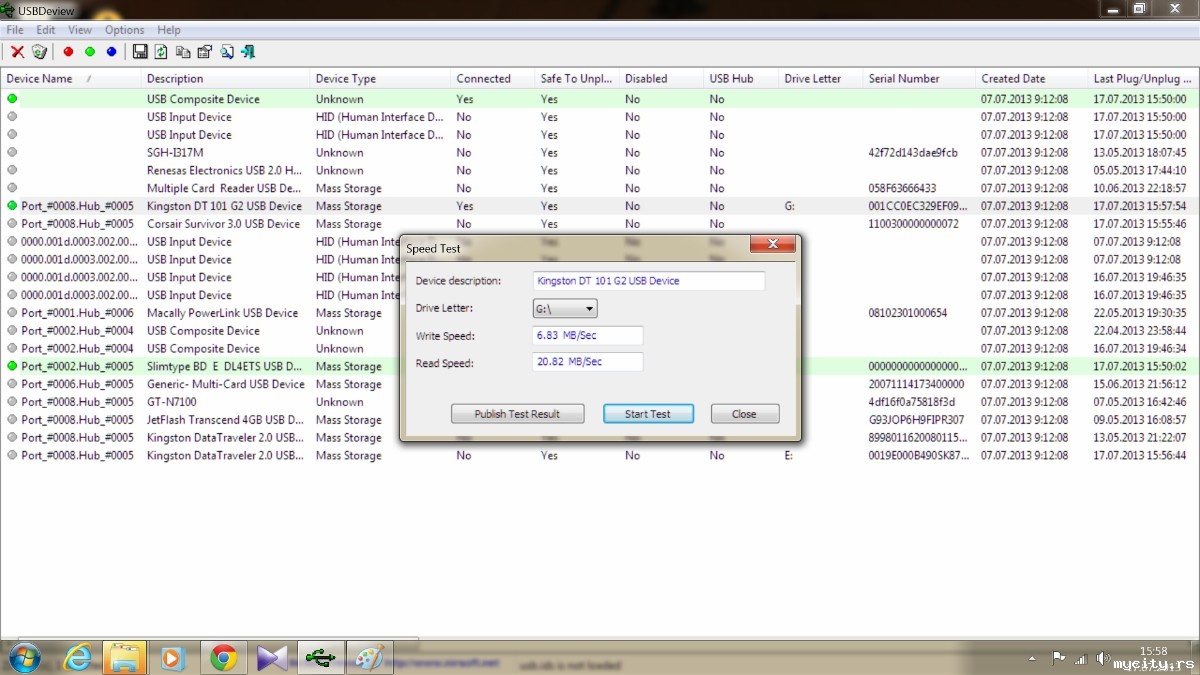Click the Read Speed value field
This screenshot has height=675, width=1200.
click(x=587, y=362)
